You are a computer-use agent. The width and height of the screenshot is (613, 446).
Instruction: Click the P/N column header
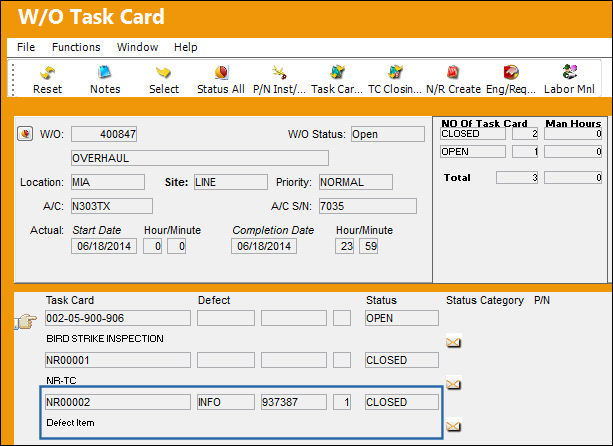[542, 300]
